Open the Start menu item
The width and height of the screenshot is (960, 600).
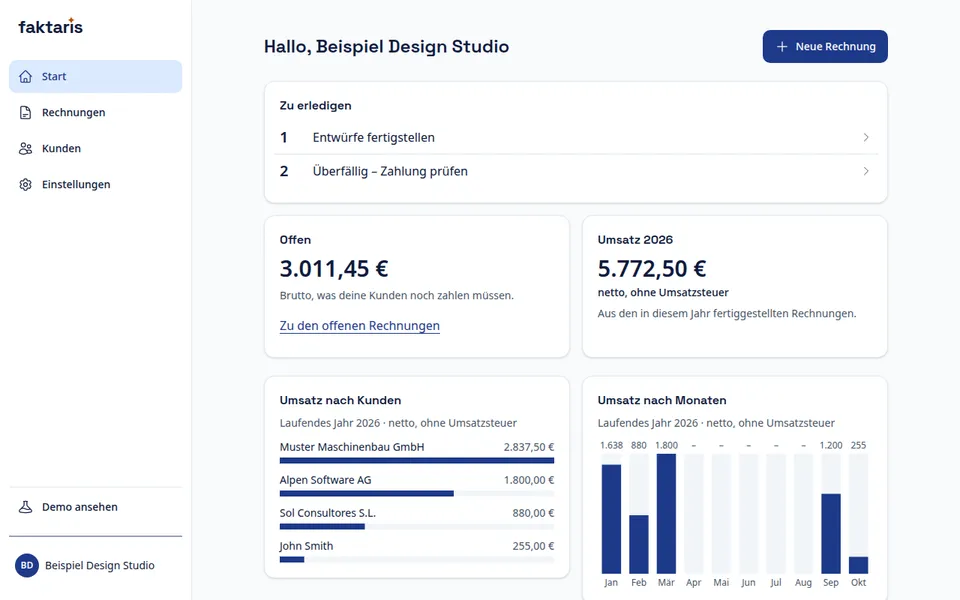[96, 77]
